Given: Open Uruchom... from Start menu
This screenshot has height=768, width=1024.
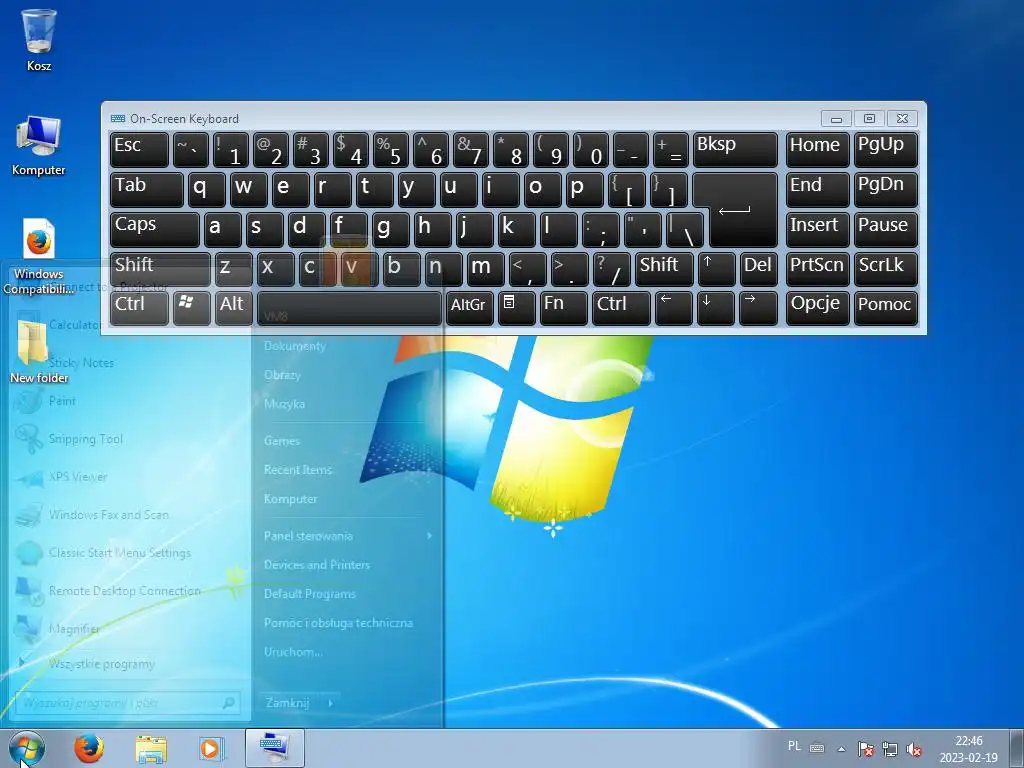Looking at the screenshot, I should coord(293,652).
